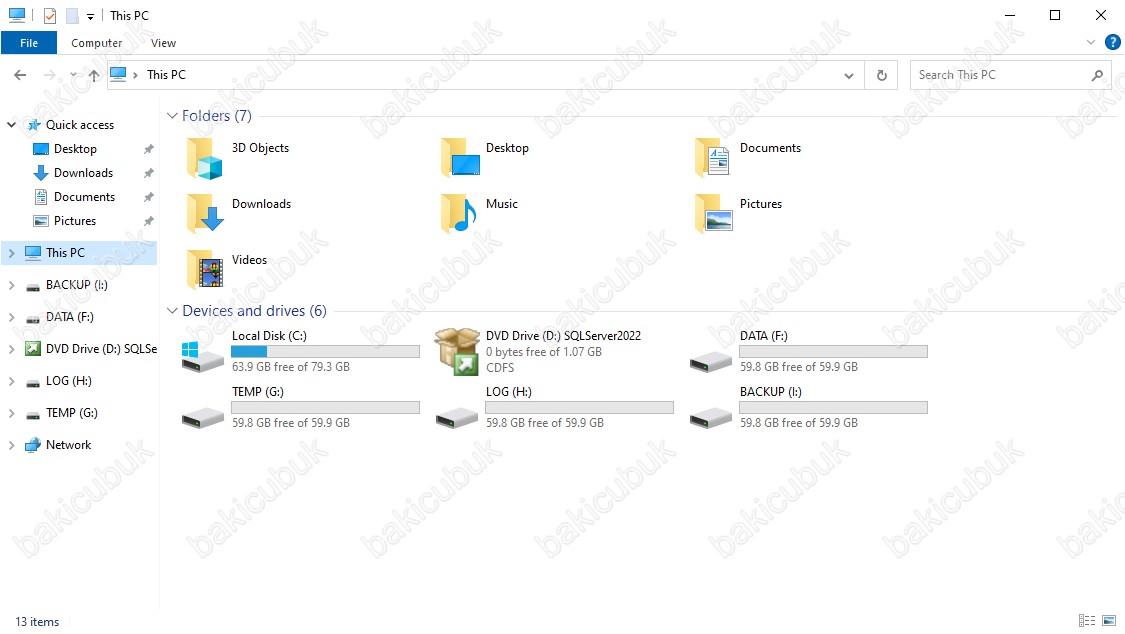Open the Documents folder icon in Folders
The width and height of the screenshot is (1125, 634).
[712, 158]
